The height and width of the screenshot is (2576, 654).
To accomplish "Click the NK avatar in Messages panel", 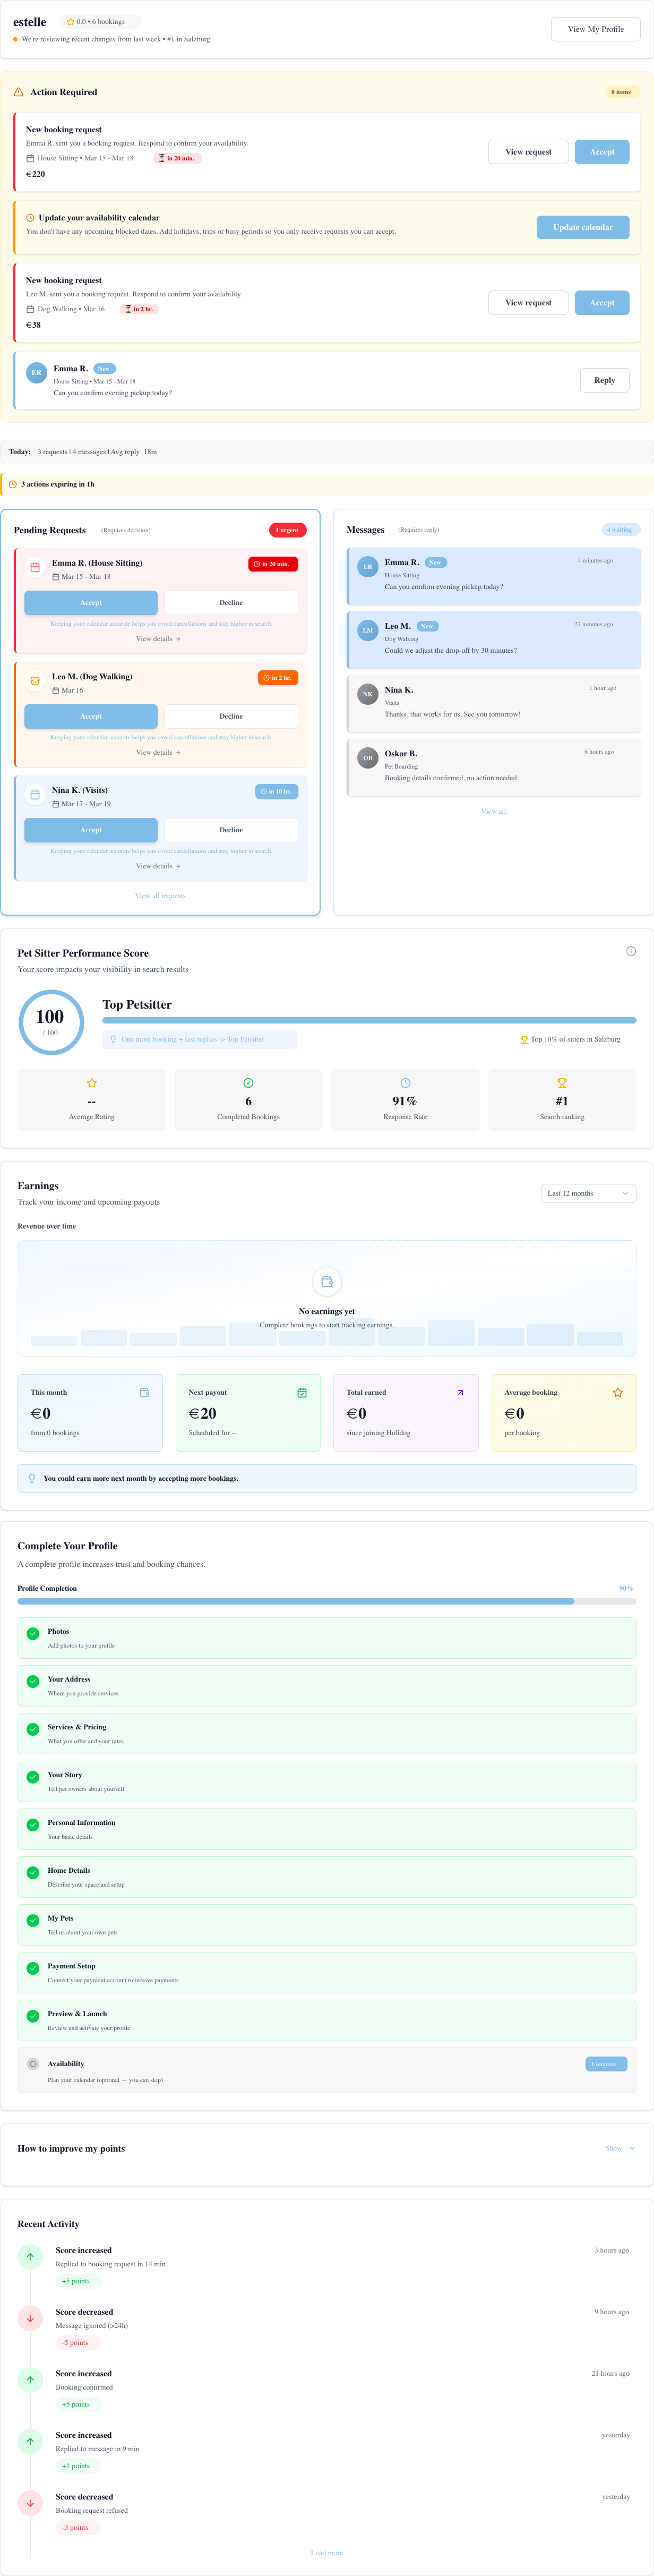I will pyautogui.click(x=368, y=694).
